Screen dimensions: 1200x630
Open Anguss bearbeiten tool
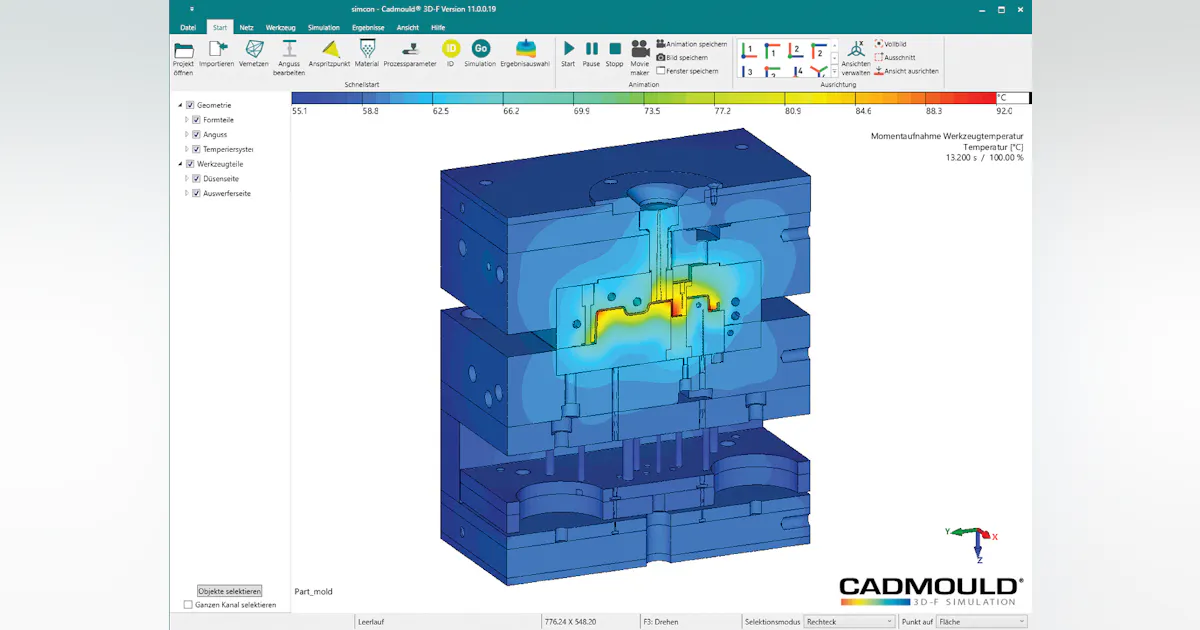pos(289,58)
